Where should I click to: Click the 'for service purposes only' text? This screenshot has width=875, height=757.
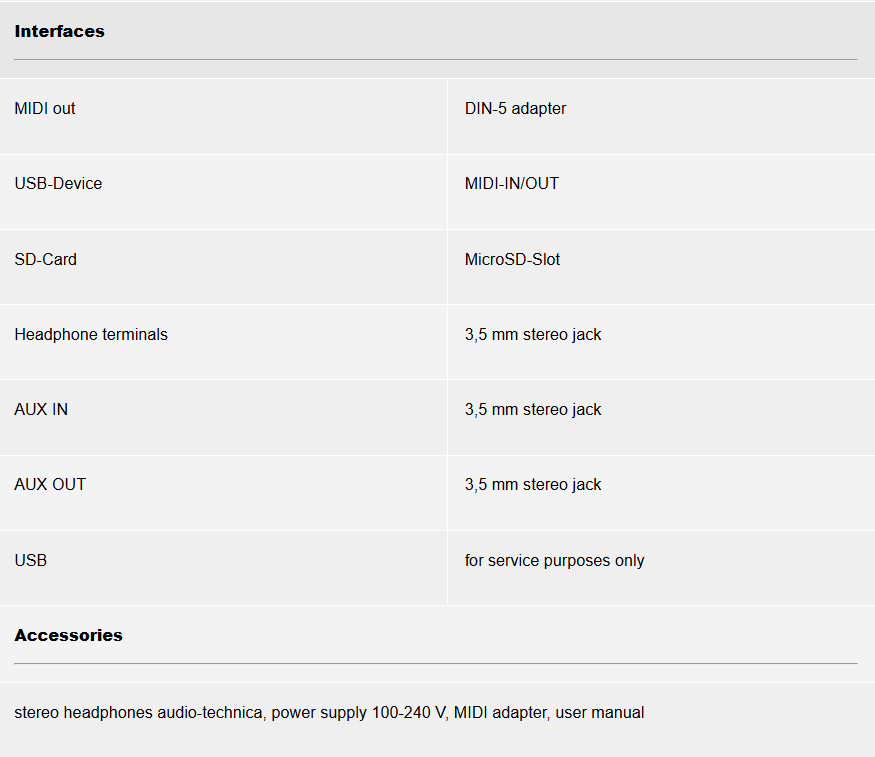pos(554,560)
